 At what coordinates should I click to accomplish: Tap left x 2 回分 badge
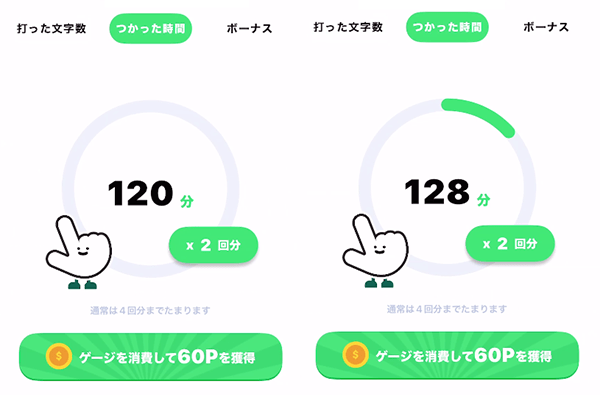tap(214, 245)
